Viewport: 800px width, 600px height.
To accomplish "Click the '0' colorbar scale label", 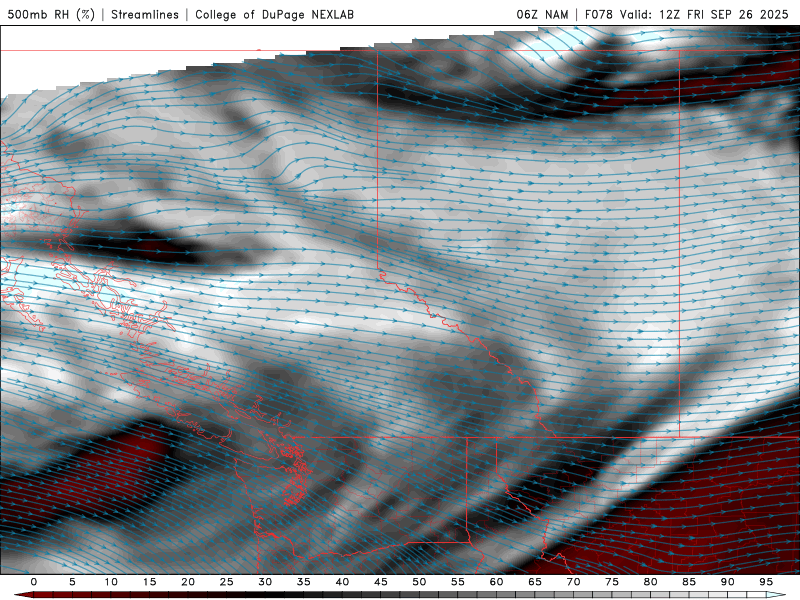I will click(34, 582).
